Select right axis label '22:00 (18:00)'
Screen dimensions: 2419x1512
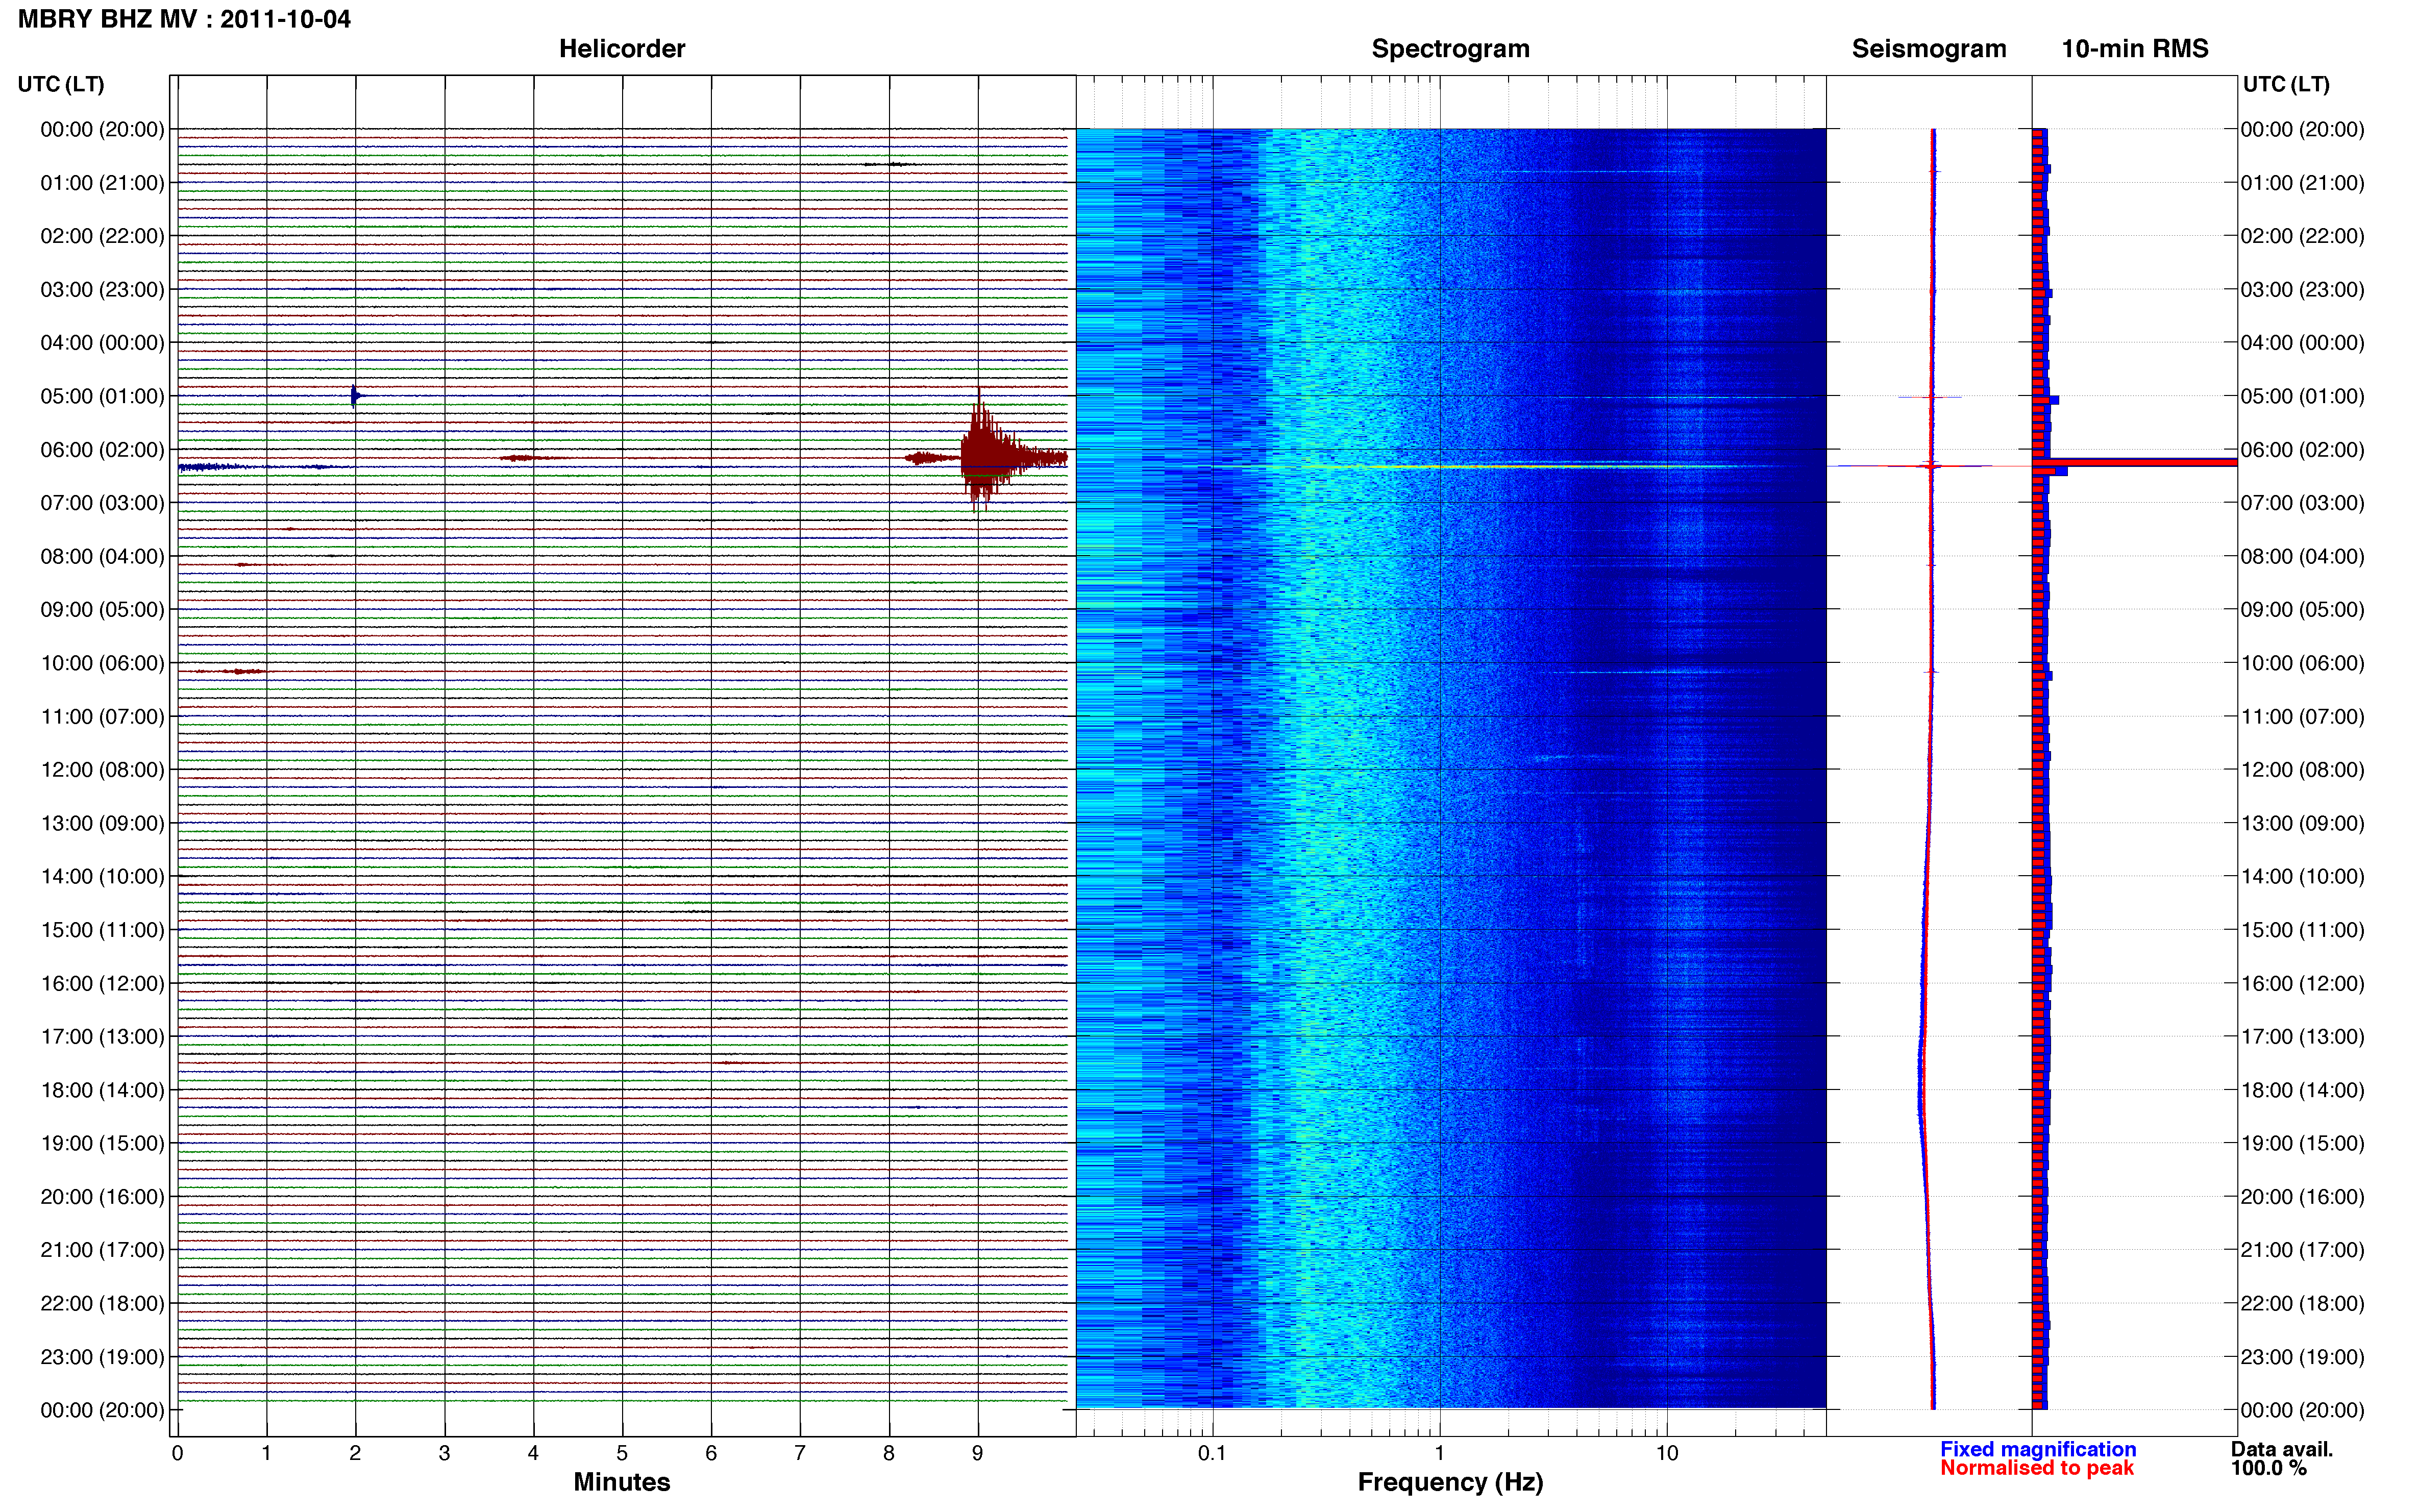(x=2302, y=1304)
